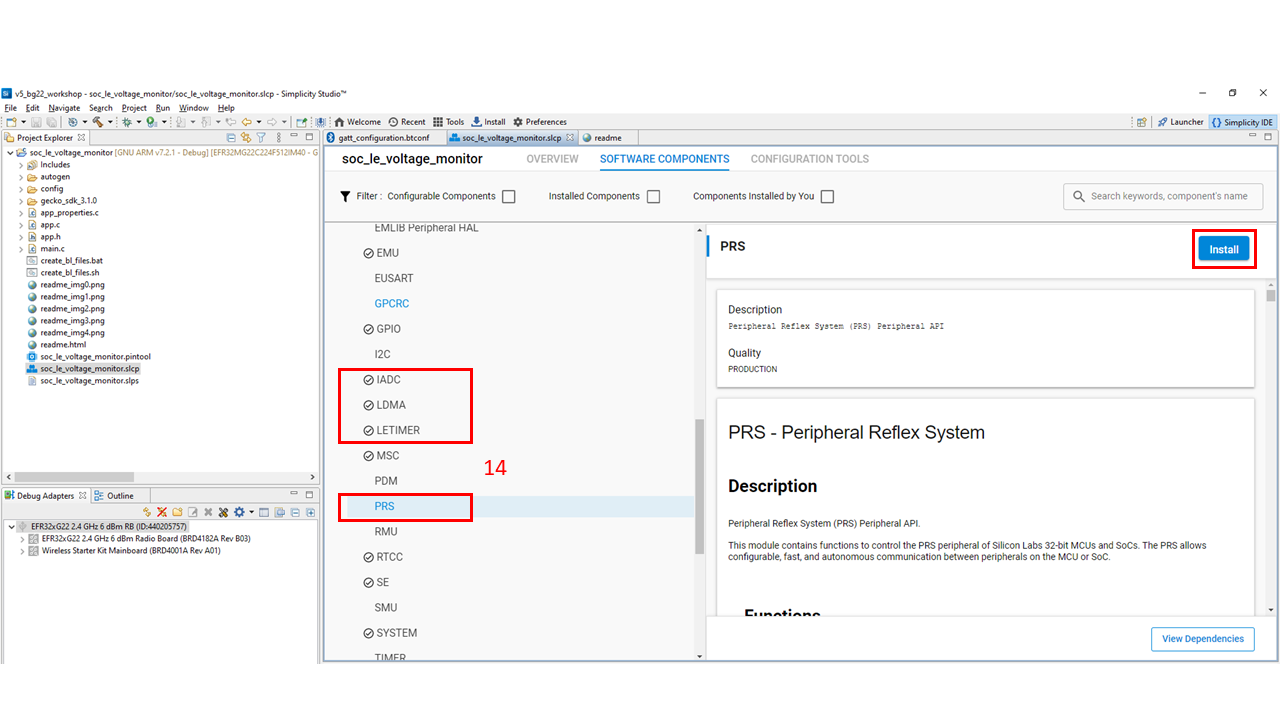
Task: Switch to gatt_configuration.btconf editor tab
Action: (384, 138)
